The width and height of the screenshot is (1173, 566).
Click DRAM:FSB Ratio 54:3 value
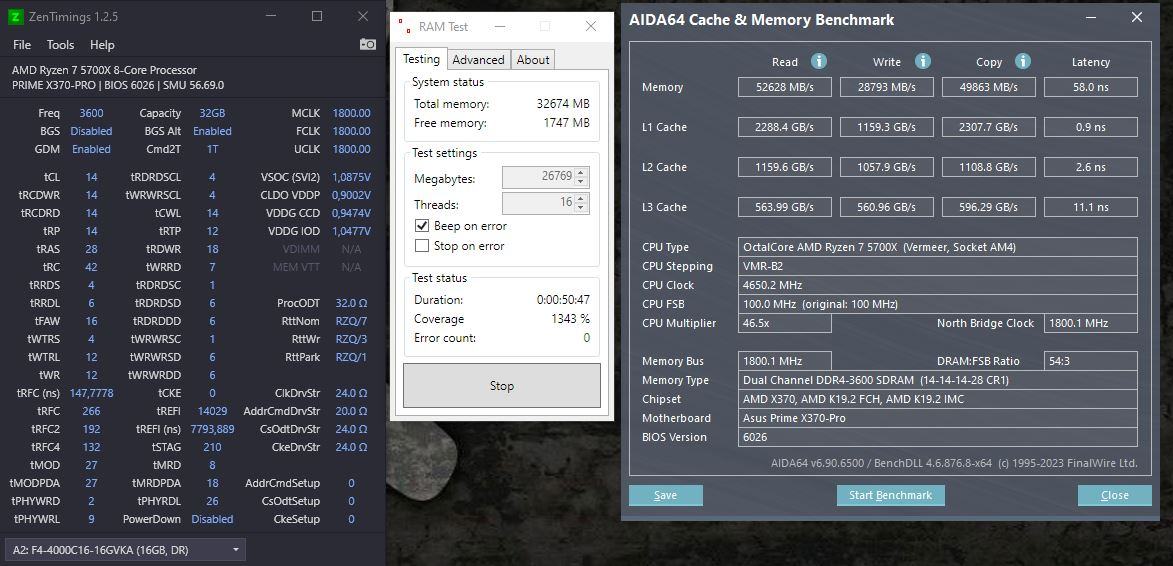(x=1091, y=361)
